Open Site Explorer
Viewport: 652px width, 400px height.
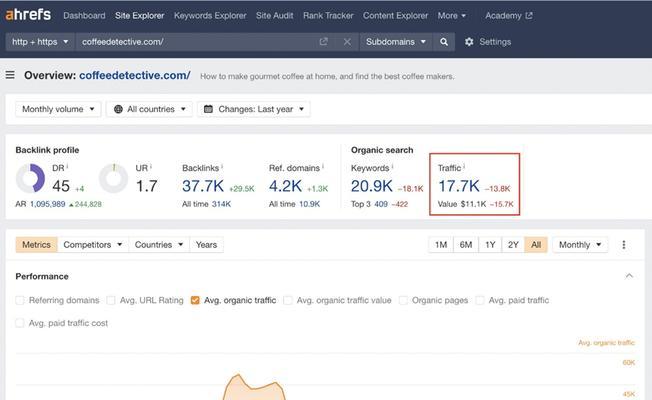click(x=140, y=15)
